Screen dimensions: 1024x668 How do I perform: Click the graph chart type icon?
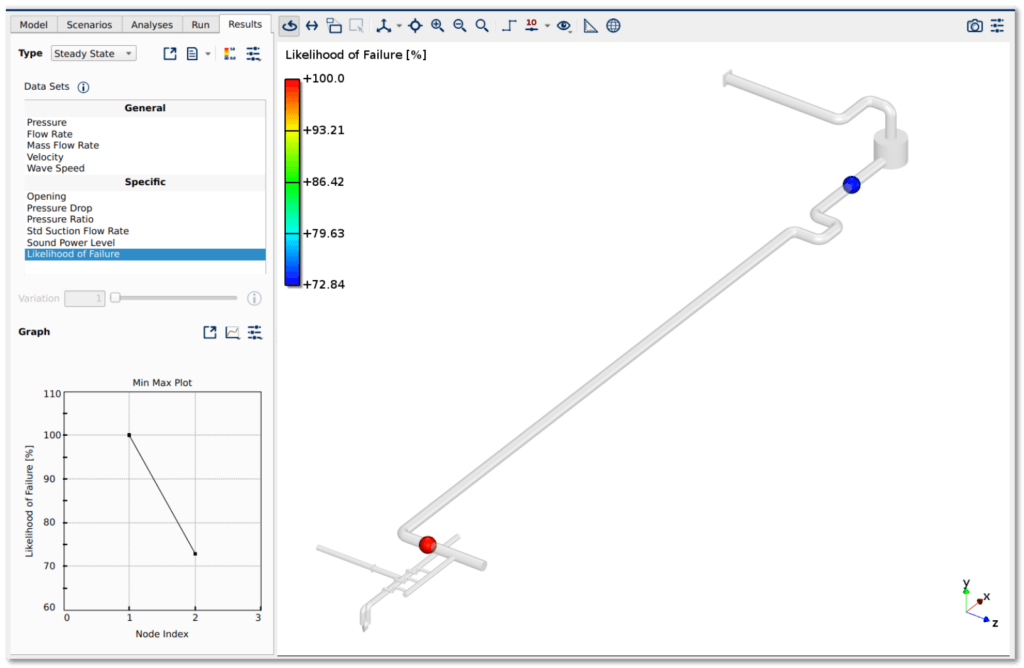click(x=232, y=332)
